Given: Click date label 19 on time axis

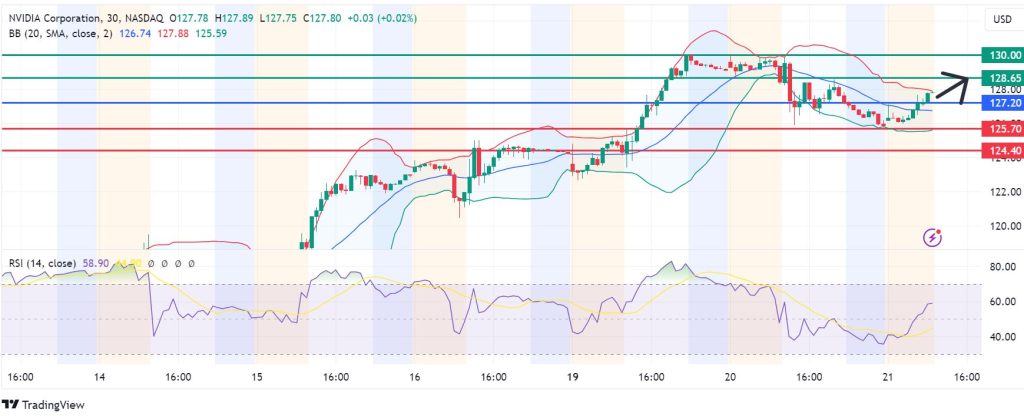Looking at the screenshot, I should tap(573, 377).
